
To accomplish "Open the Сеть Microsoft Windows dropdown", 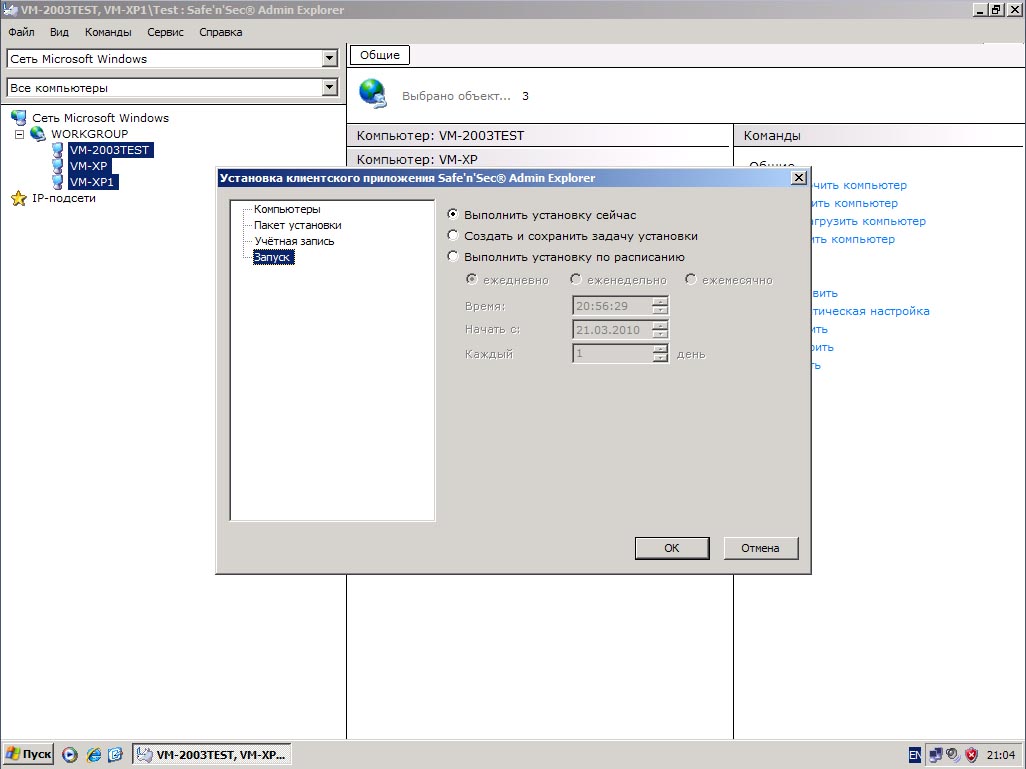I will pyautogui.click(x=329, y=58).
